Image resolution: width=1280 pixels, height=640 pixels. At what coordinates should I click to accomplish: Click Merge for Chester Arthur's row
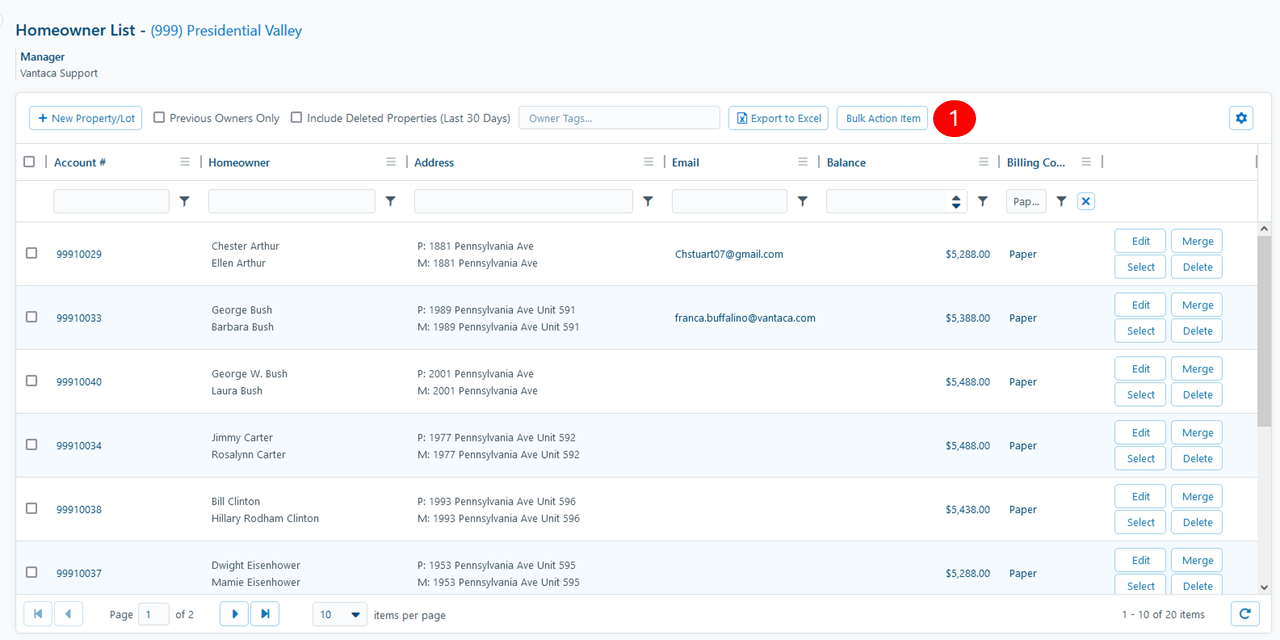coord(1196,241)
